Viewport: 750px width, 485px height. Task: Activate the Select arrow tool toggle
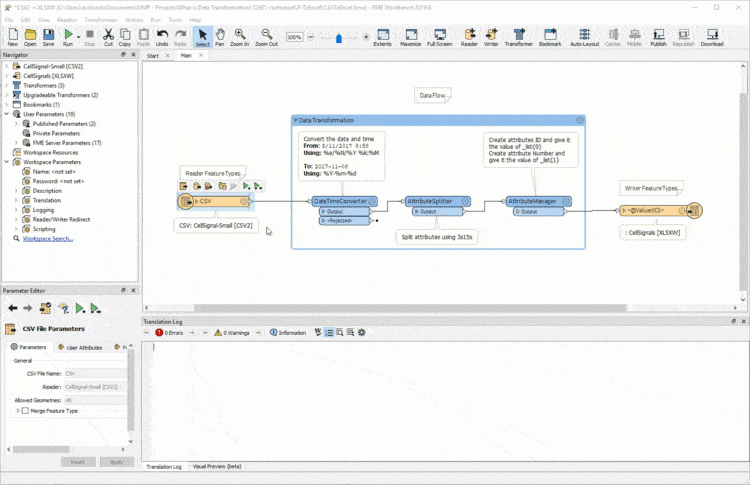coord(202,36)
